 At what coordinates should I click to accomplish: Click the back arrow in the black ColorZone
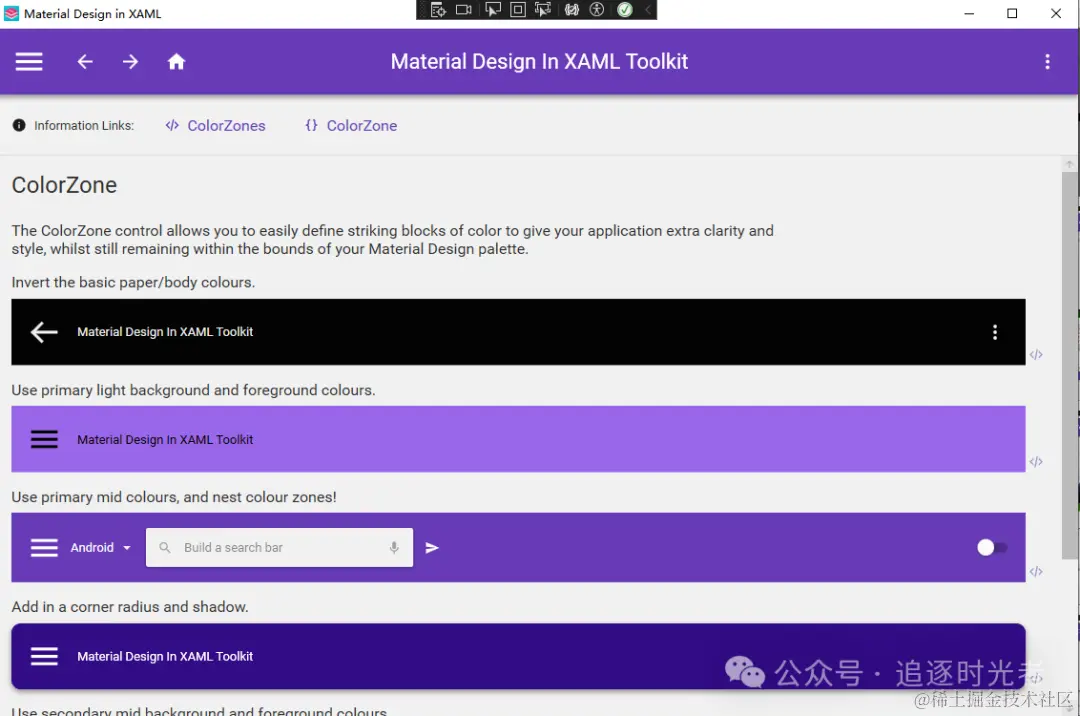click(x=44, y=332)
